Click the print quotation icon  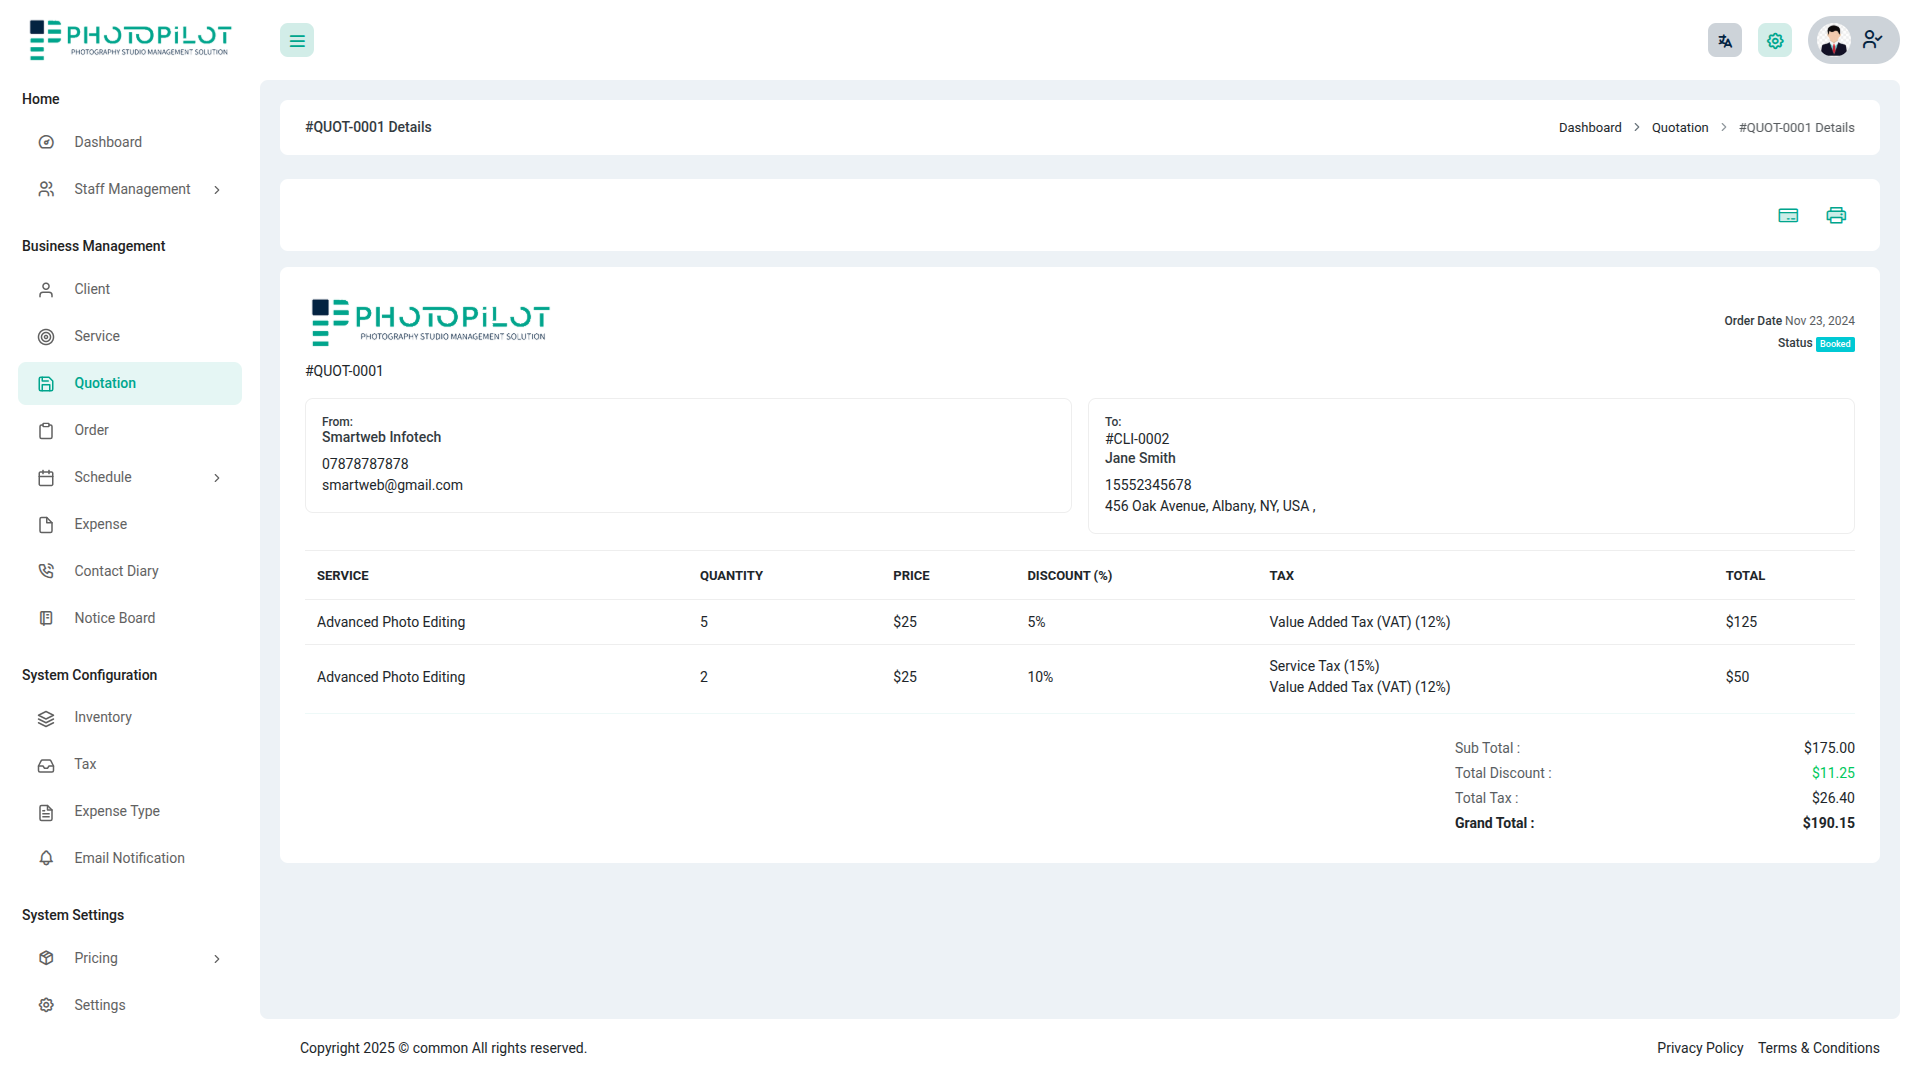pyautogui.click(x=1836, y=215)
